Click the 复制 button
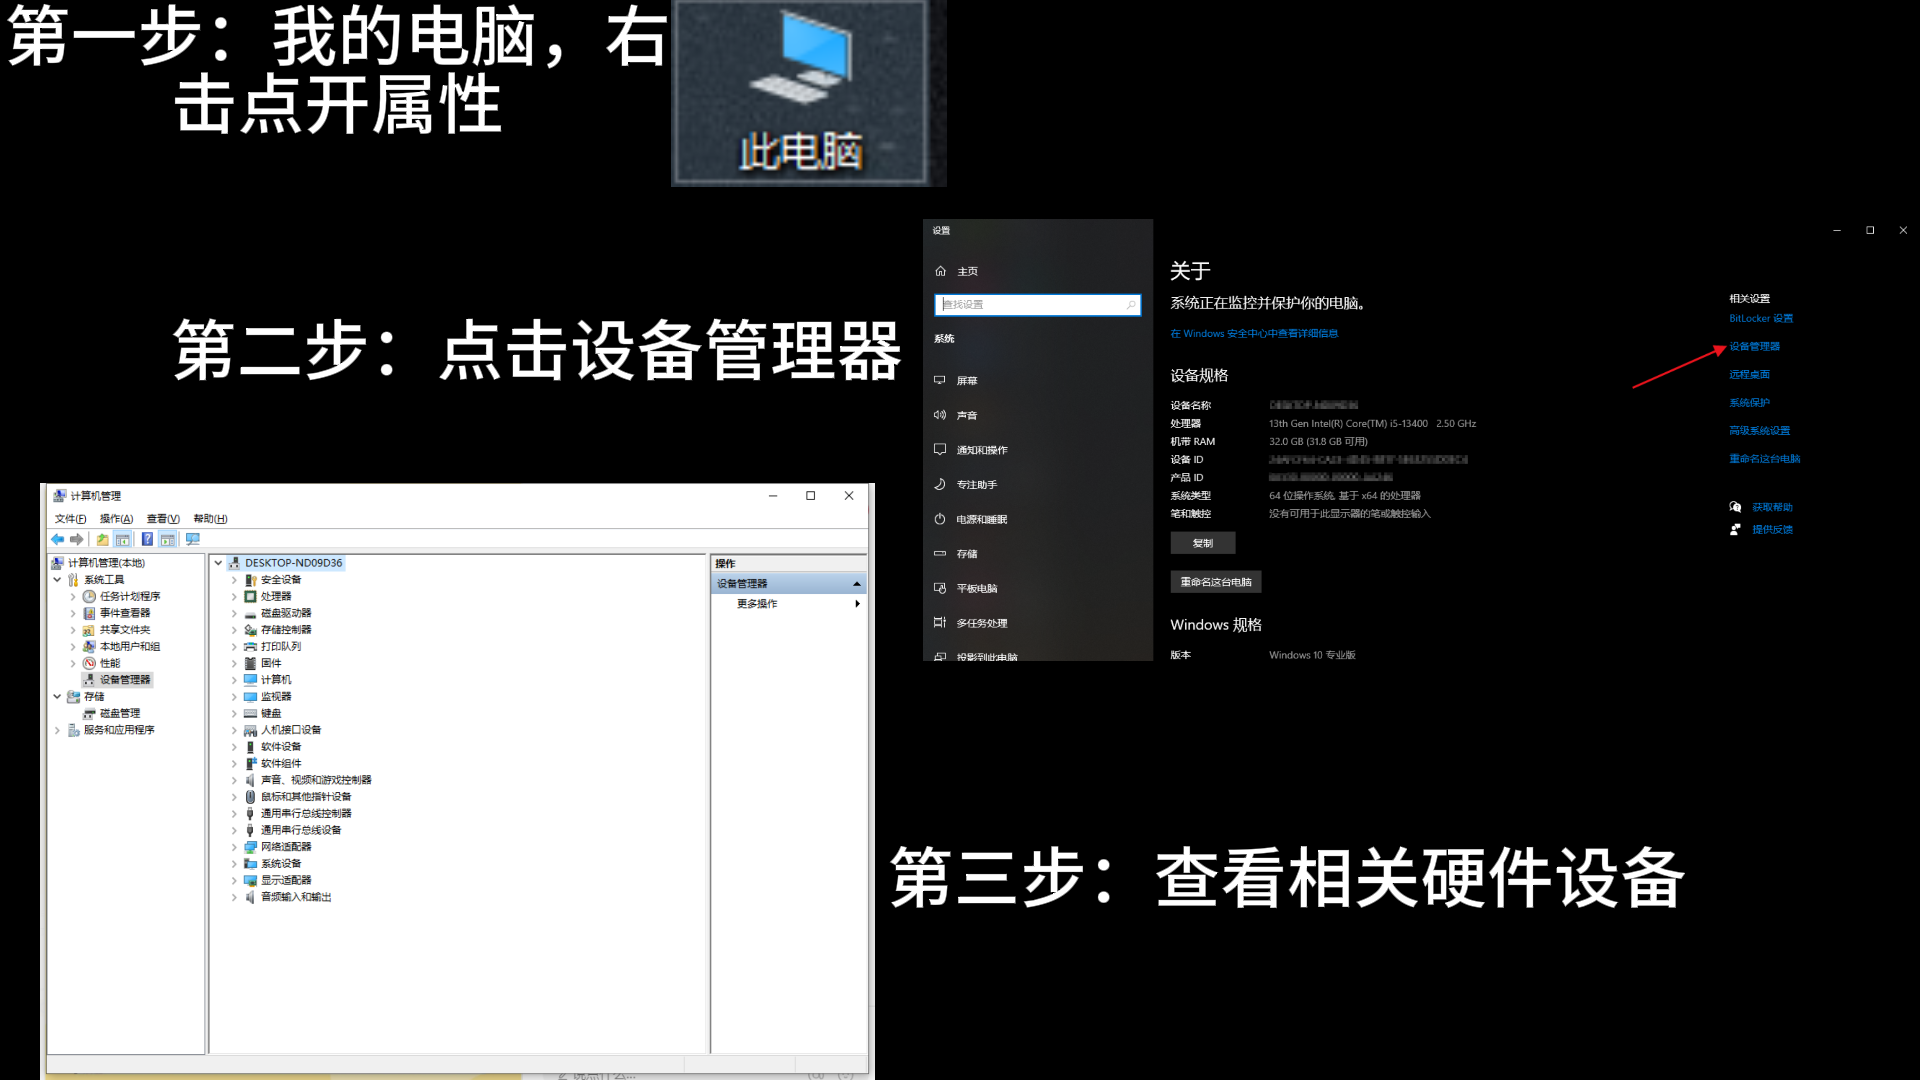1920x1080 pixels. click(1203, 543)
